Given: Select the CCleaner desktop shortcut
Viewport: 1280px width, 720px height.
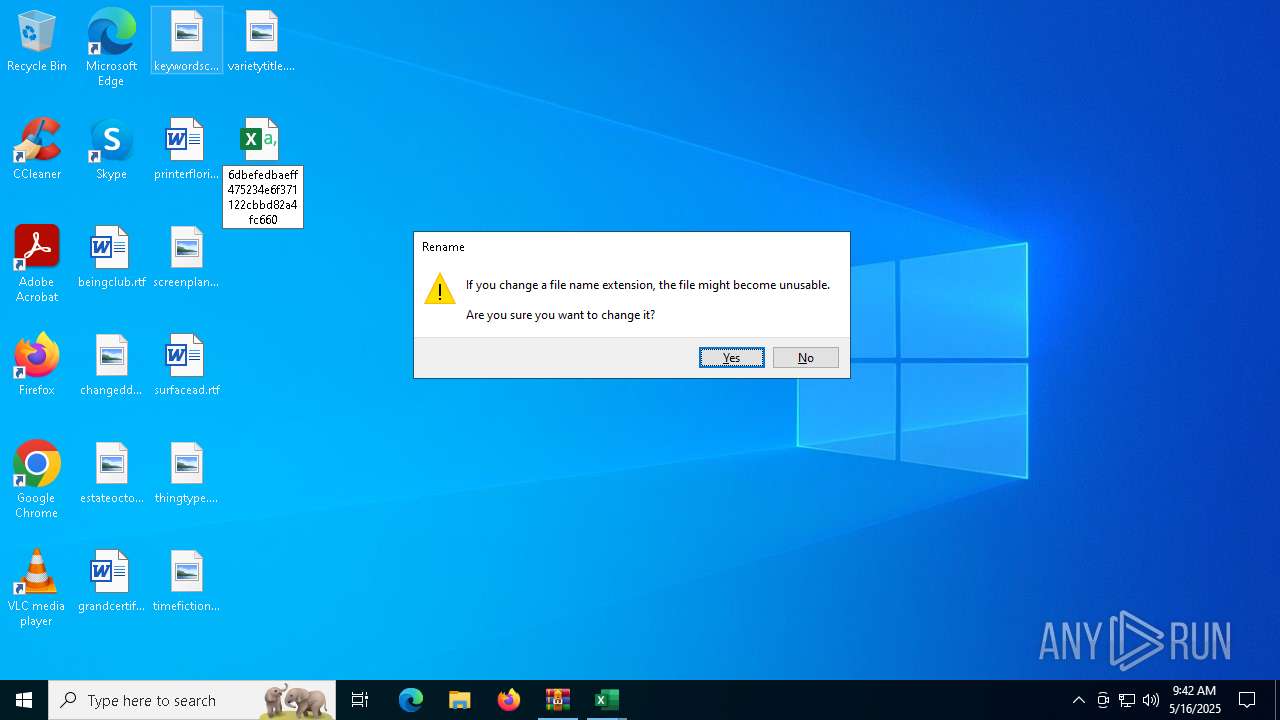Looking at the screenshot, I should pos(37,149).
